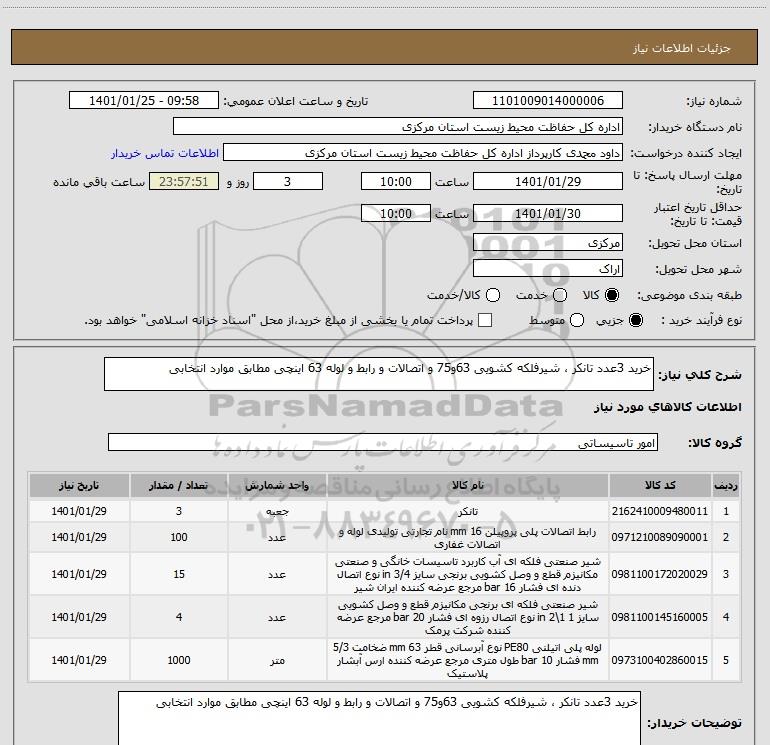Viewport: 770px width, 745px height.
Task: Click the quantity cell showing 1000
Action: tap(179, 660)
